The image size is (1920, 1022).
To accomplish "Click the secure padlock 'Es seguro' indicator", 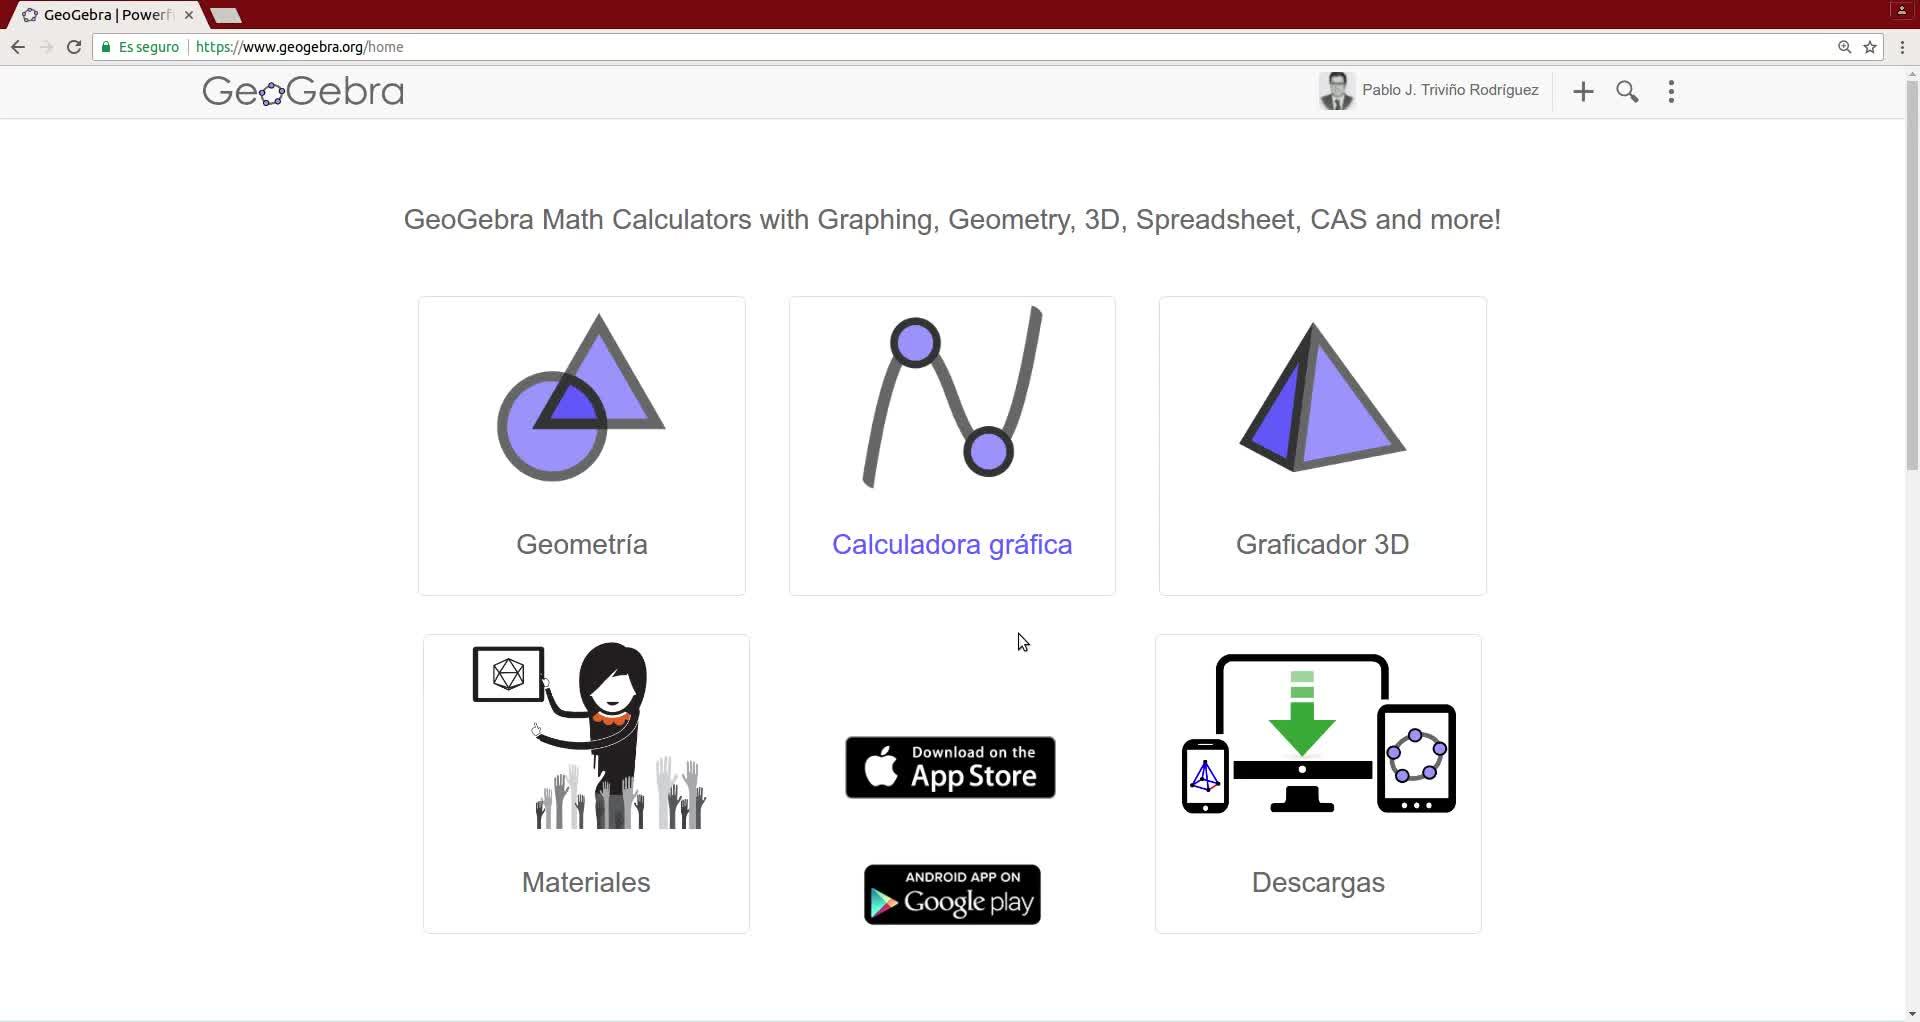I will [140, 47].
